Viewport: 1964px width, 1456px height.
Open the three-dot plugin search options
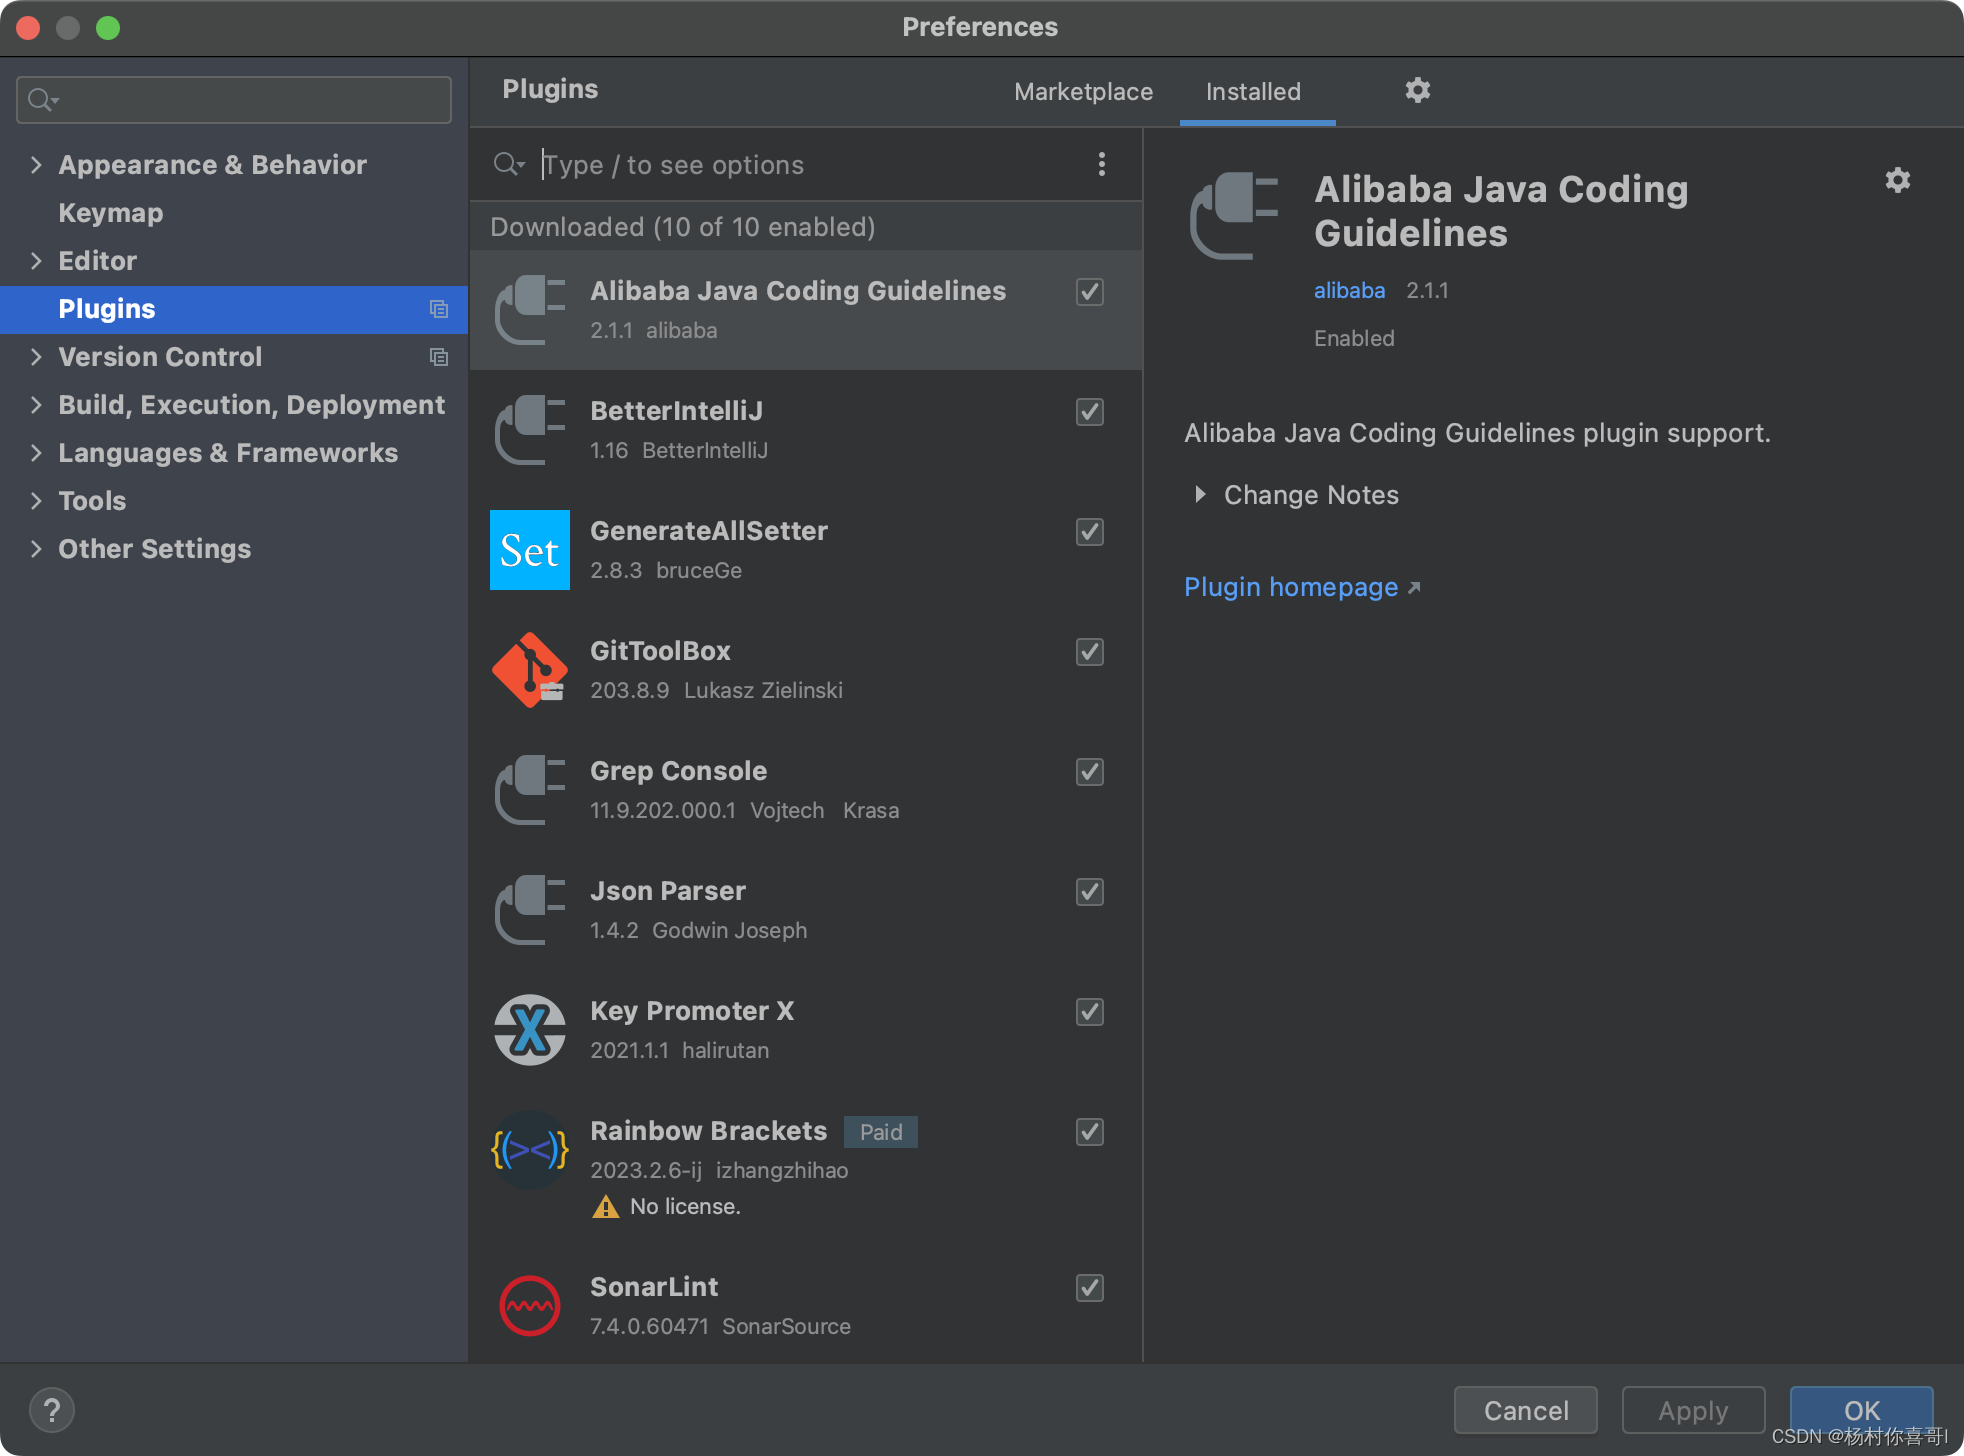[1101, 164]
